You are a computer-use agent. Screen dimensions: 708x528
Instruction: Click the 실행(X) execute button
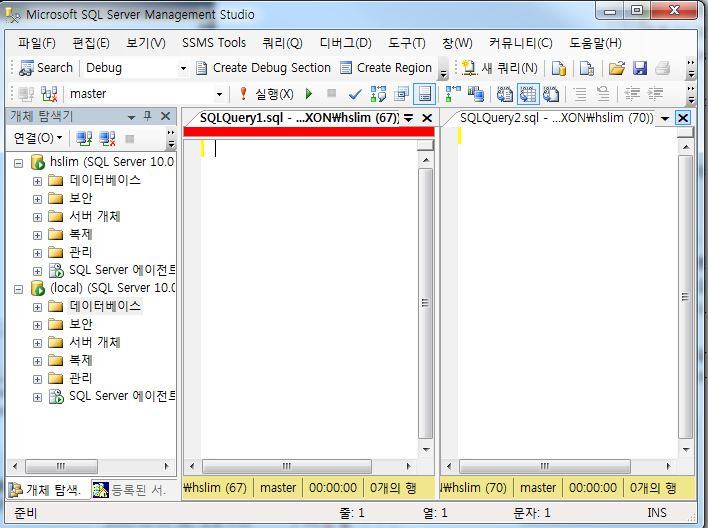click(x=266, y=94)
